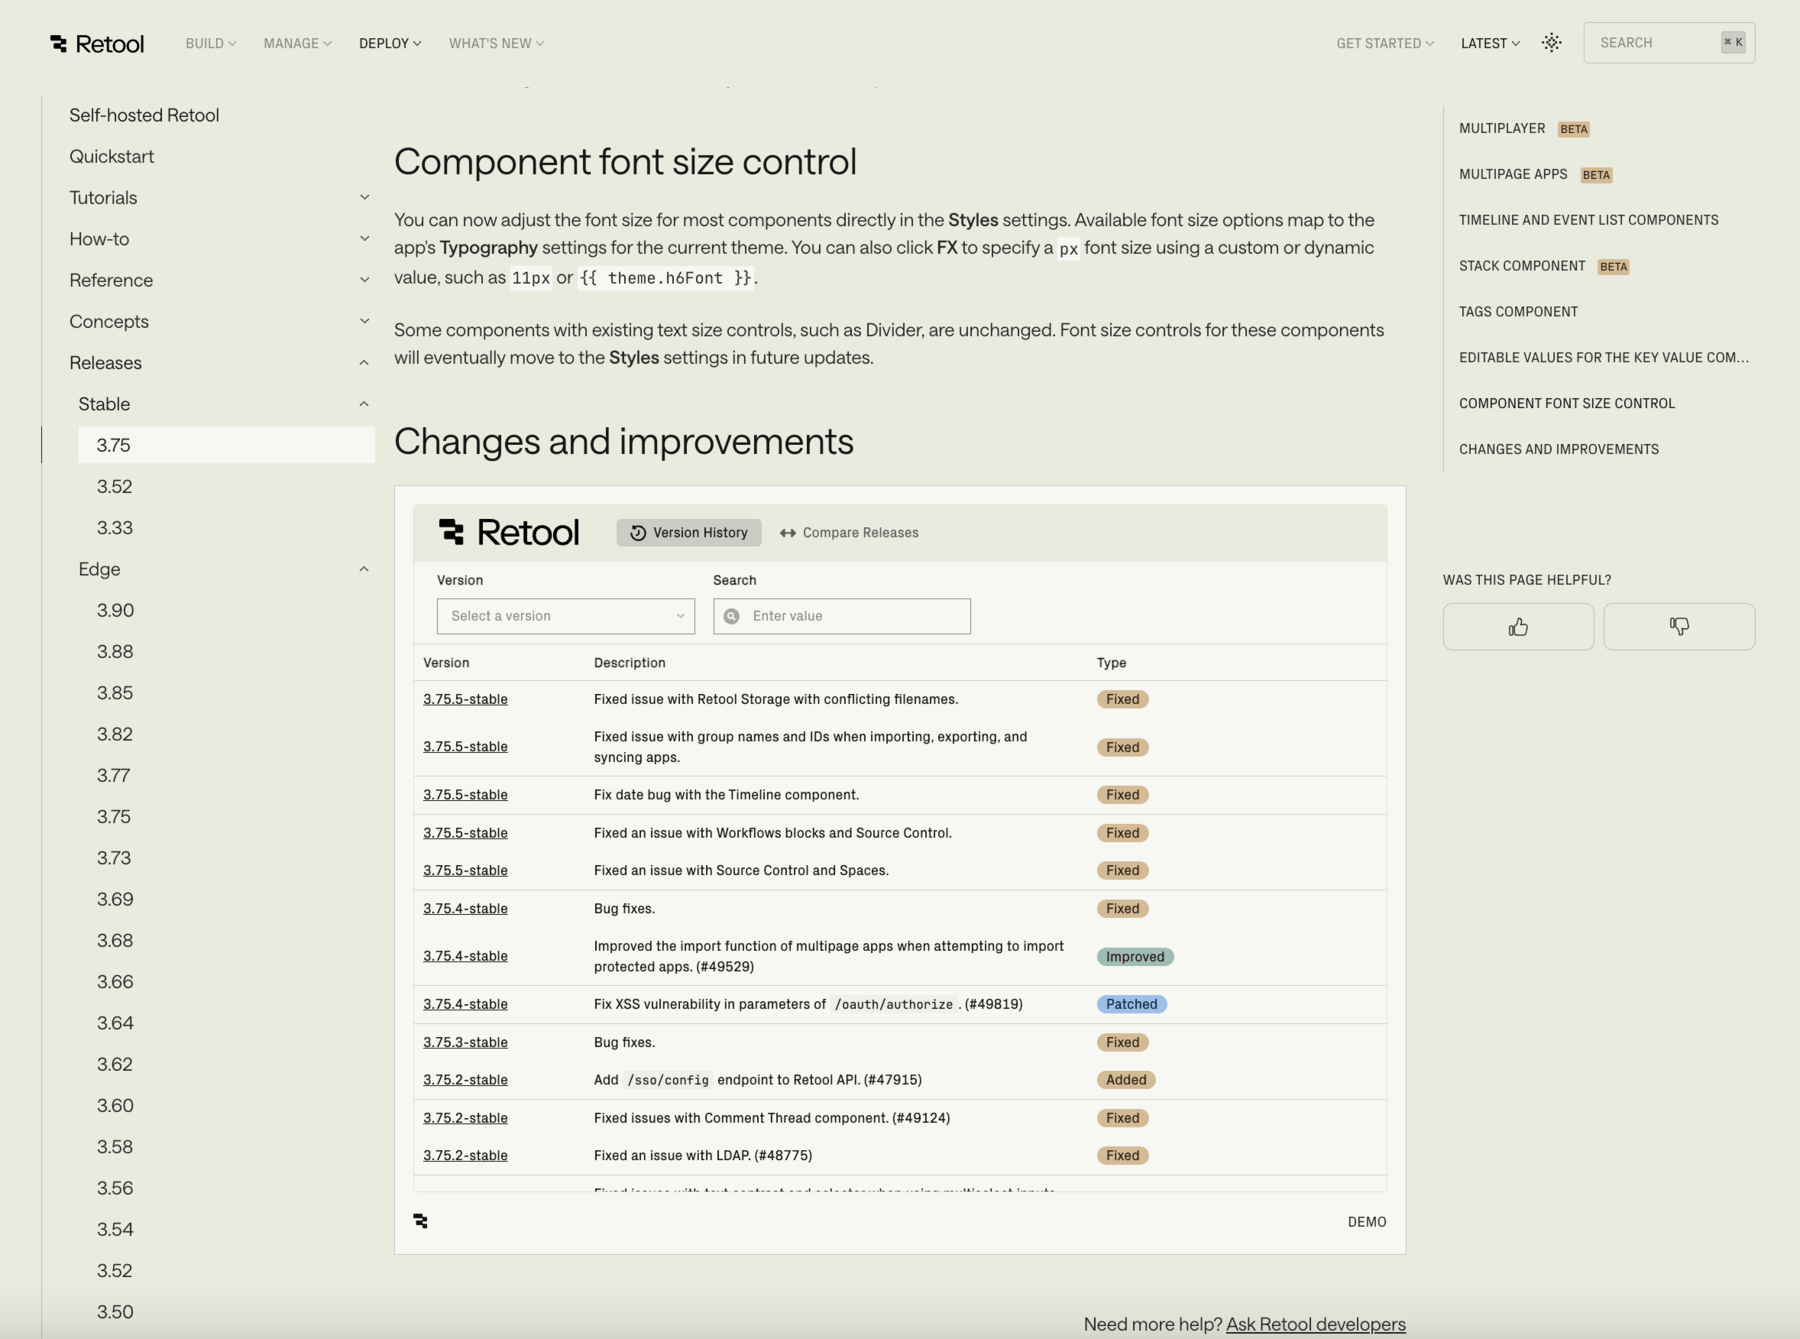Expand the Concepts sidebar section

(x=364, y=321)
